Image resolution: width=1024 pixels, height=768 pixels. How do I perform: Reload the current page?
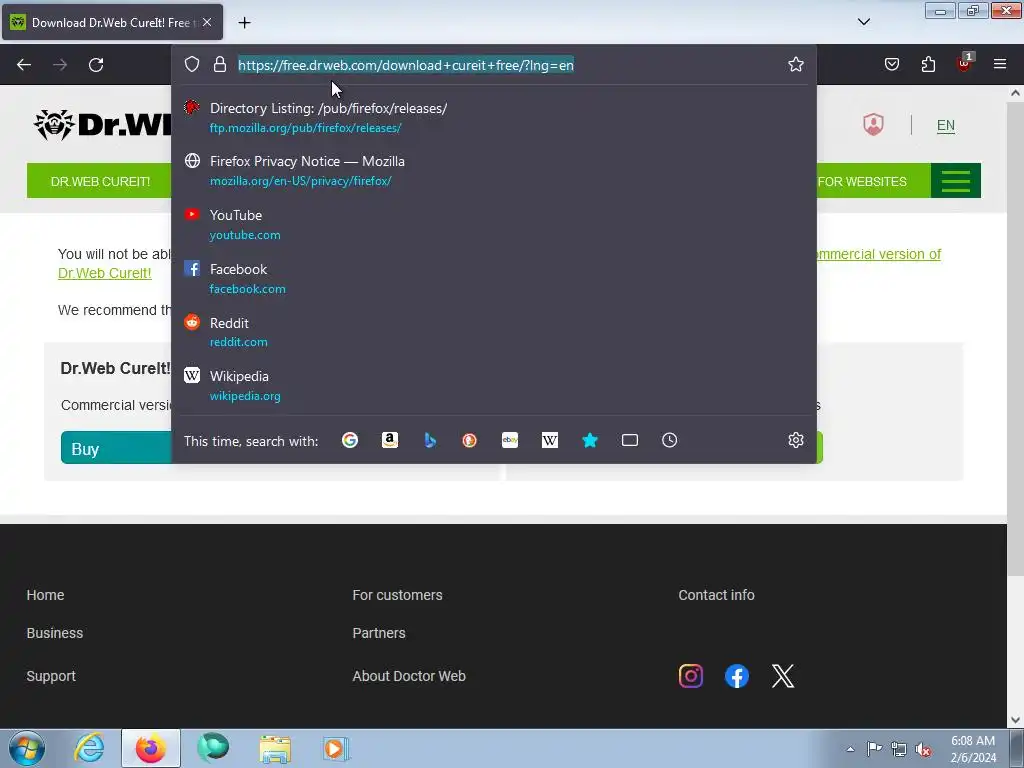[x=96, y=65]
